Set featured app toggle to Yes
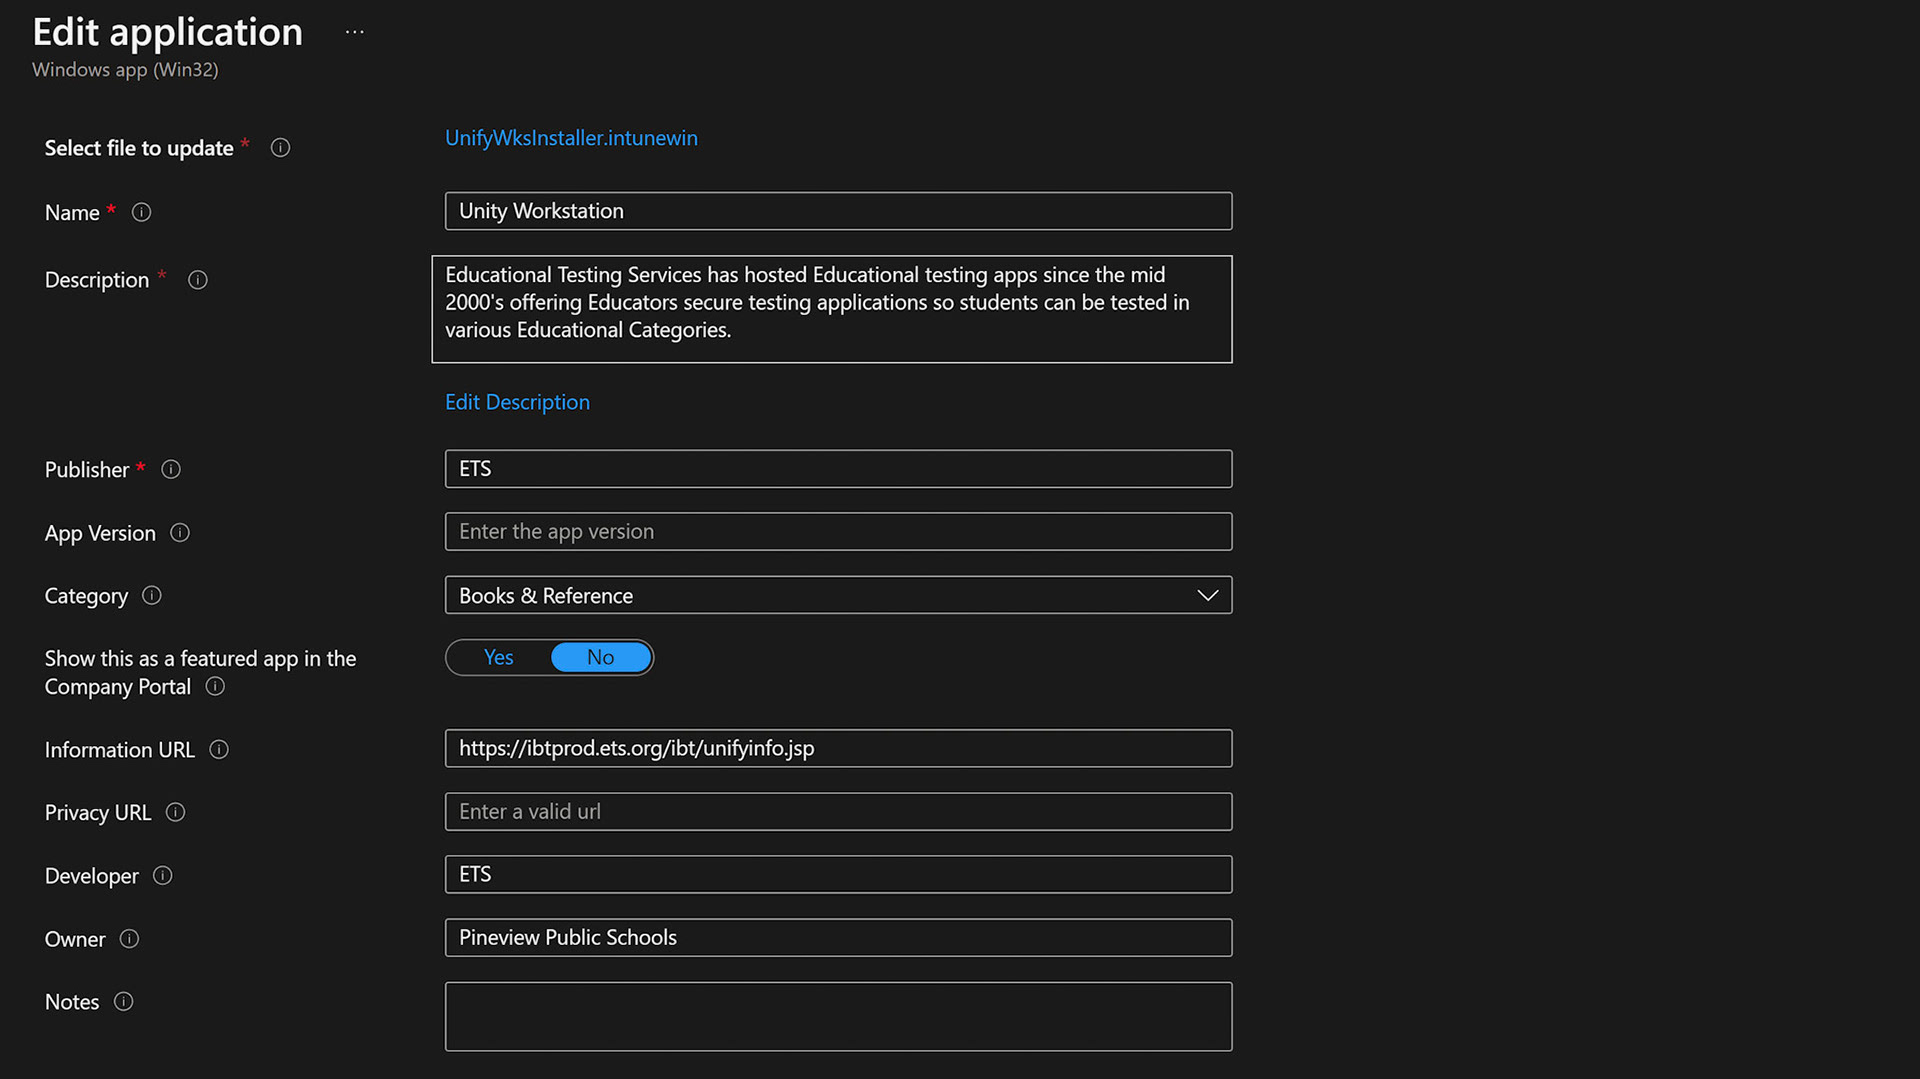The width and height of the screenshot is (1920, 1079). (x=499, y=657)
